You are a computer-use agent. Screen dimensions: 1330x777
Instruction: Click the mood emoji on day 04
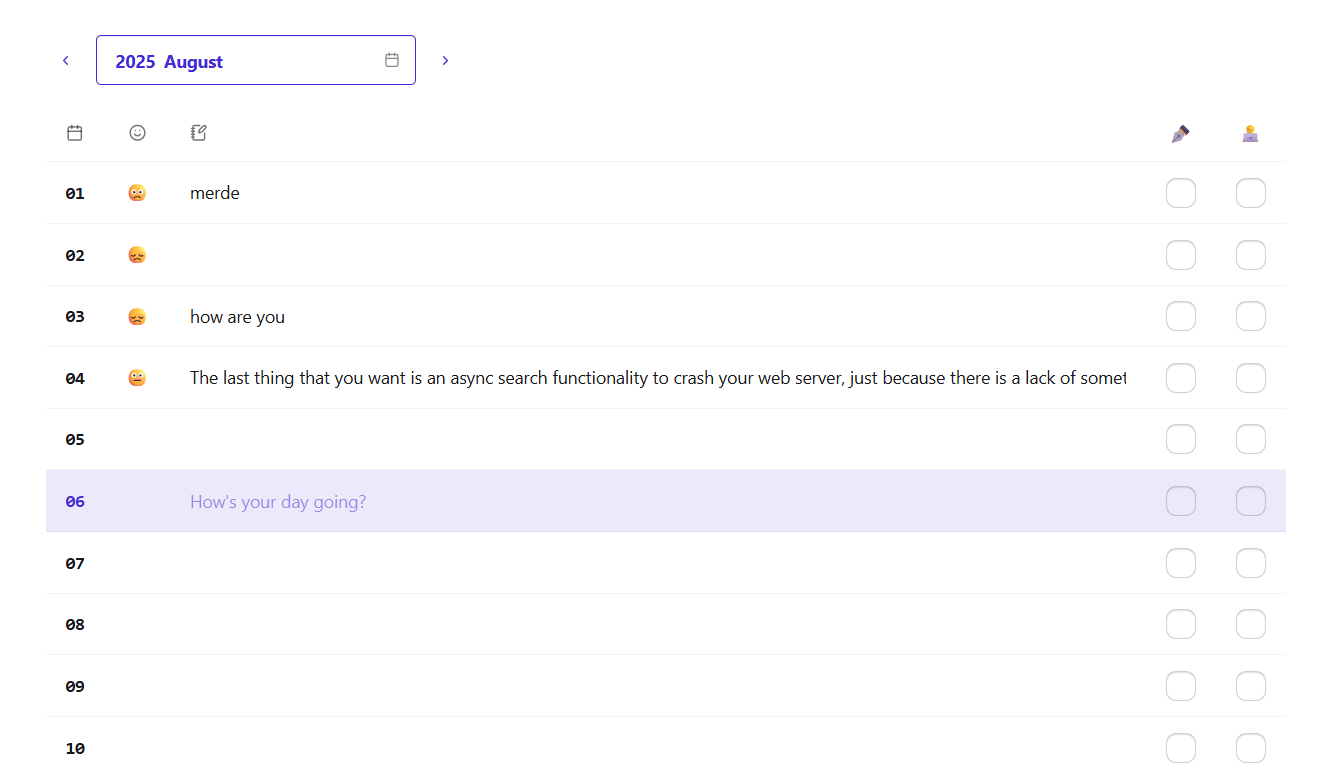(137, 378)
